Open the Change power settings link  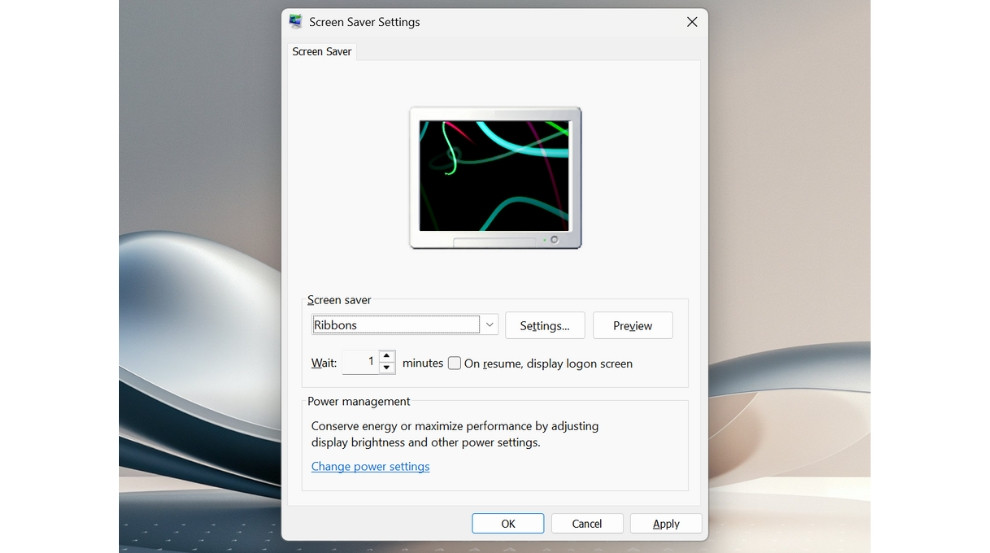(370, 467)
